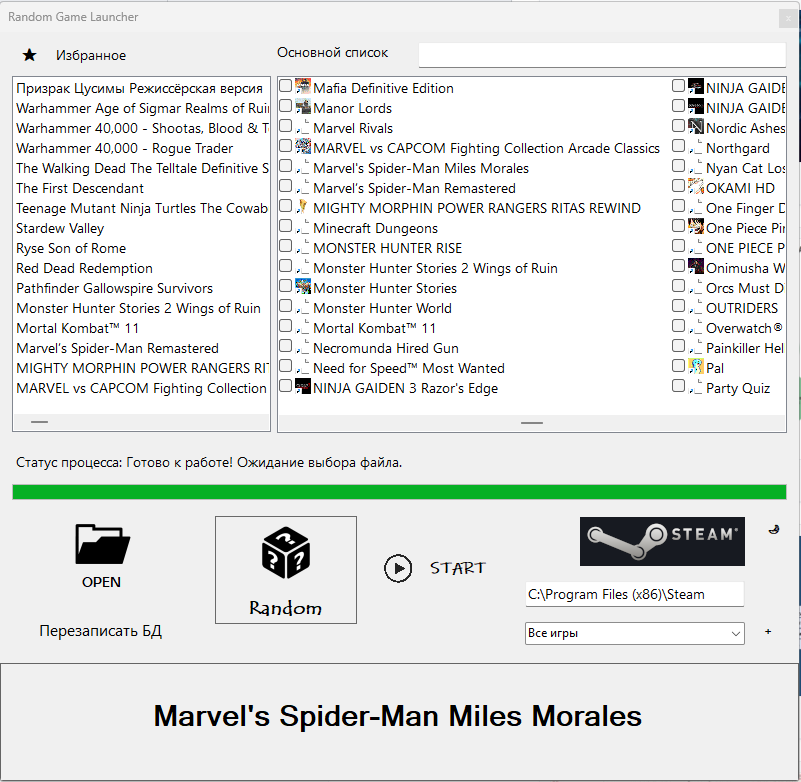
Task: Click the OKAMI HD game icon
Action: [696, 186]
